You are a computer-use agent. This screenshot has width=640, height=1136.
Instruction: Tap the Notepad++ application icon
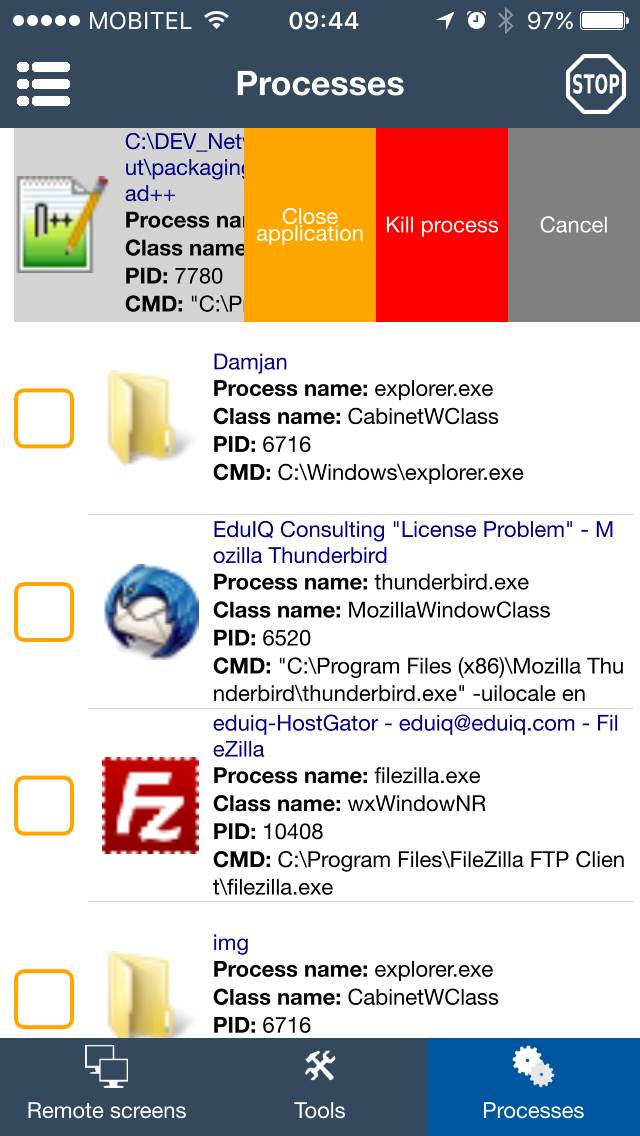tap(62, 224)
